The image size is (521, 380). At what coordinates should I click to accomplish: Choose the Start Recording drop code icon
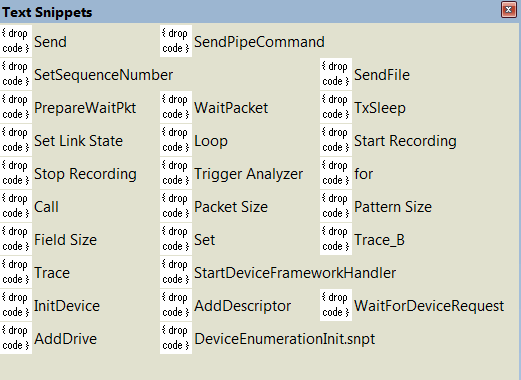(336, 140)
